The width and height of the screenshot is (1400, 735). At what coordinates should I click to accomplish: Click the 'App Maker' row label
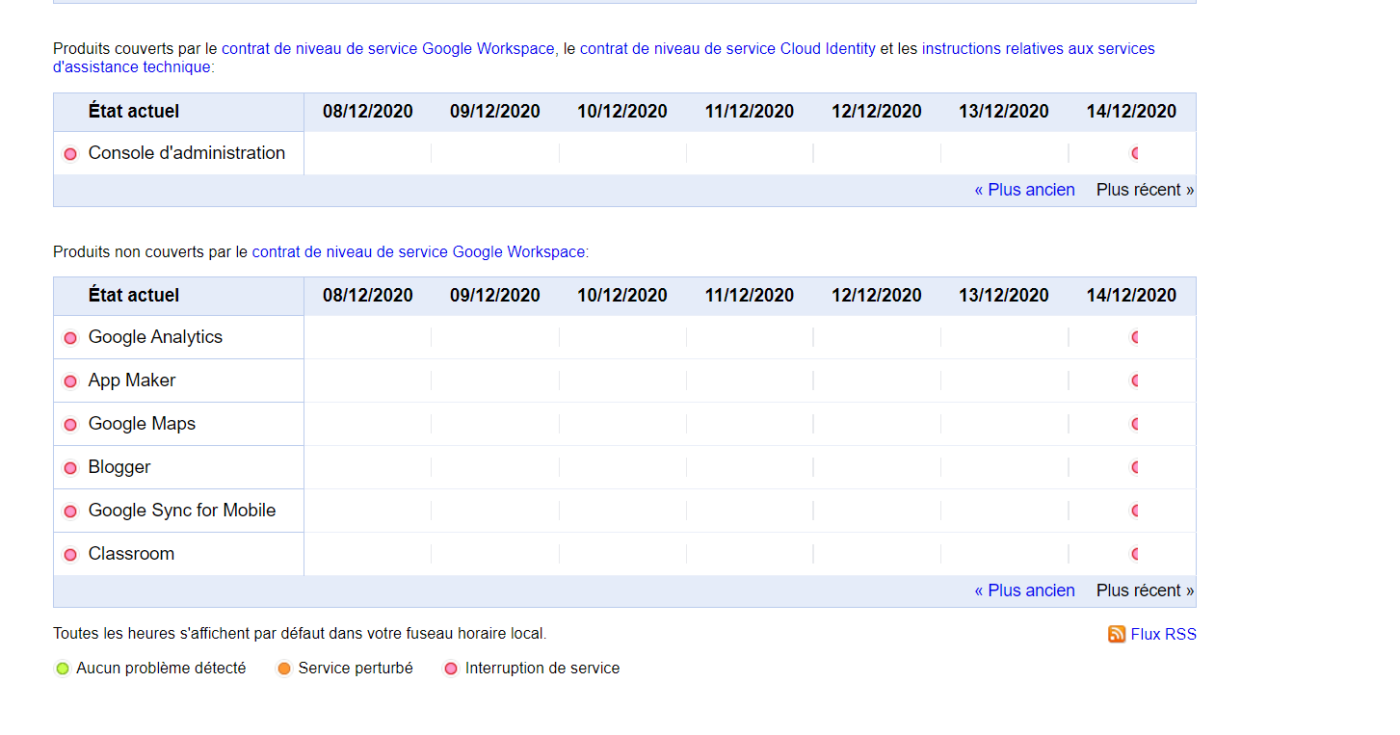coord(132,380)
